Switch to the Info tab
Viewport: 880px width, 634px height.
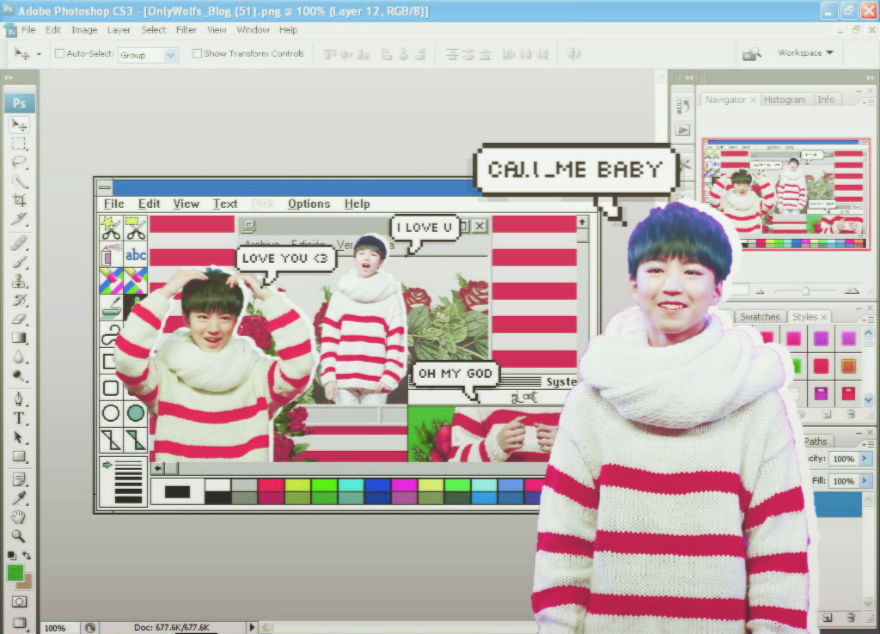coord(826,99)
